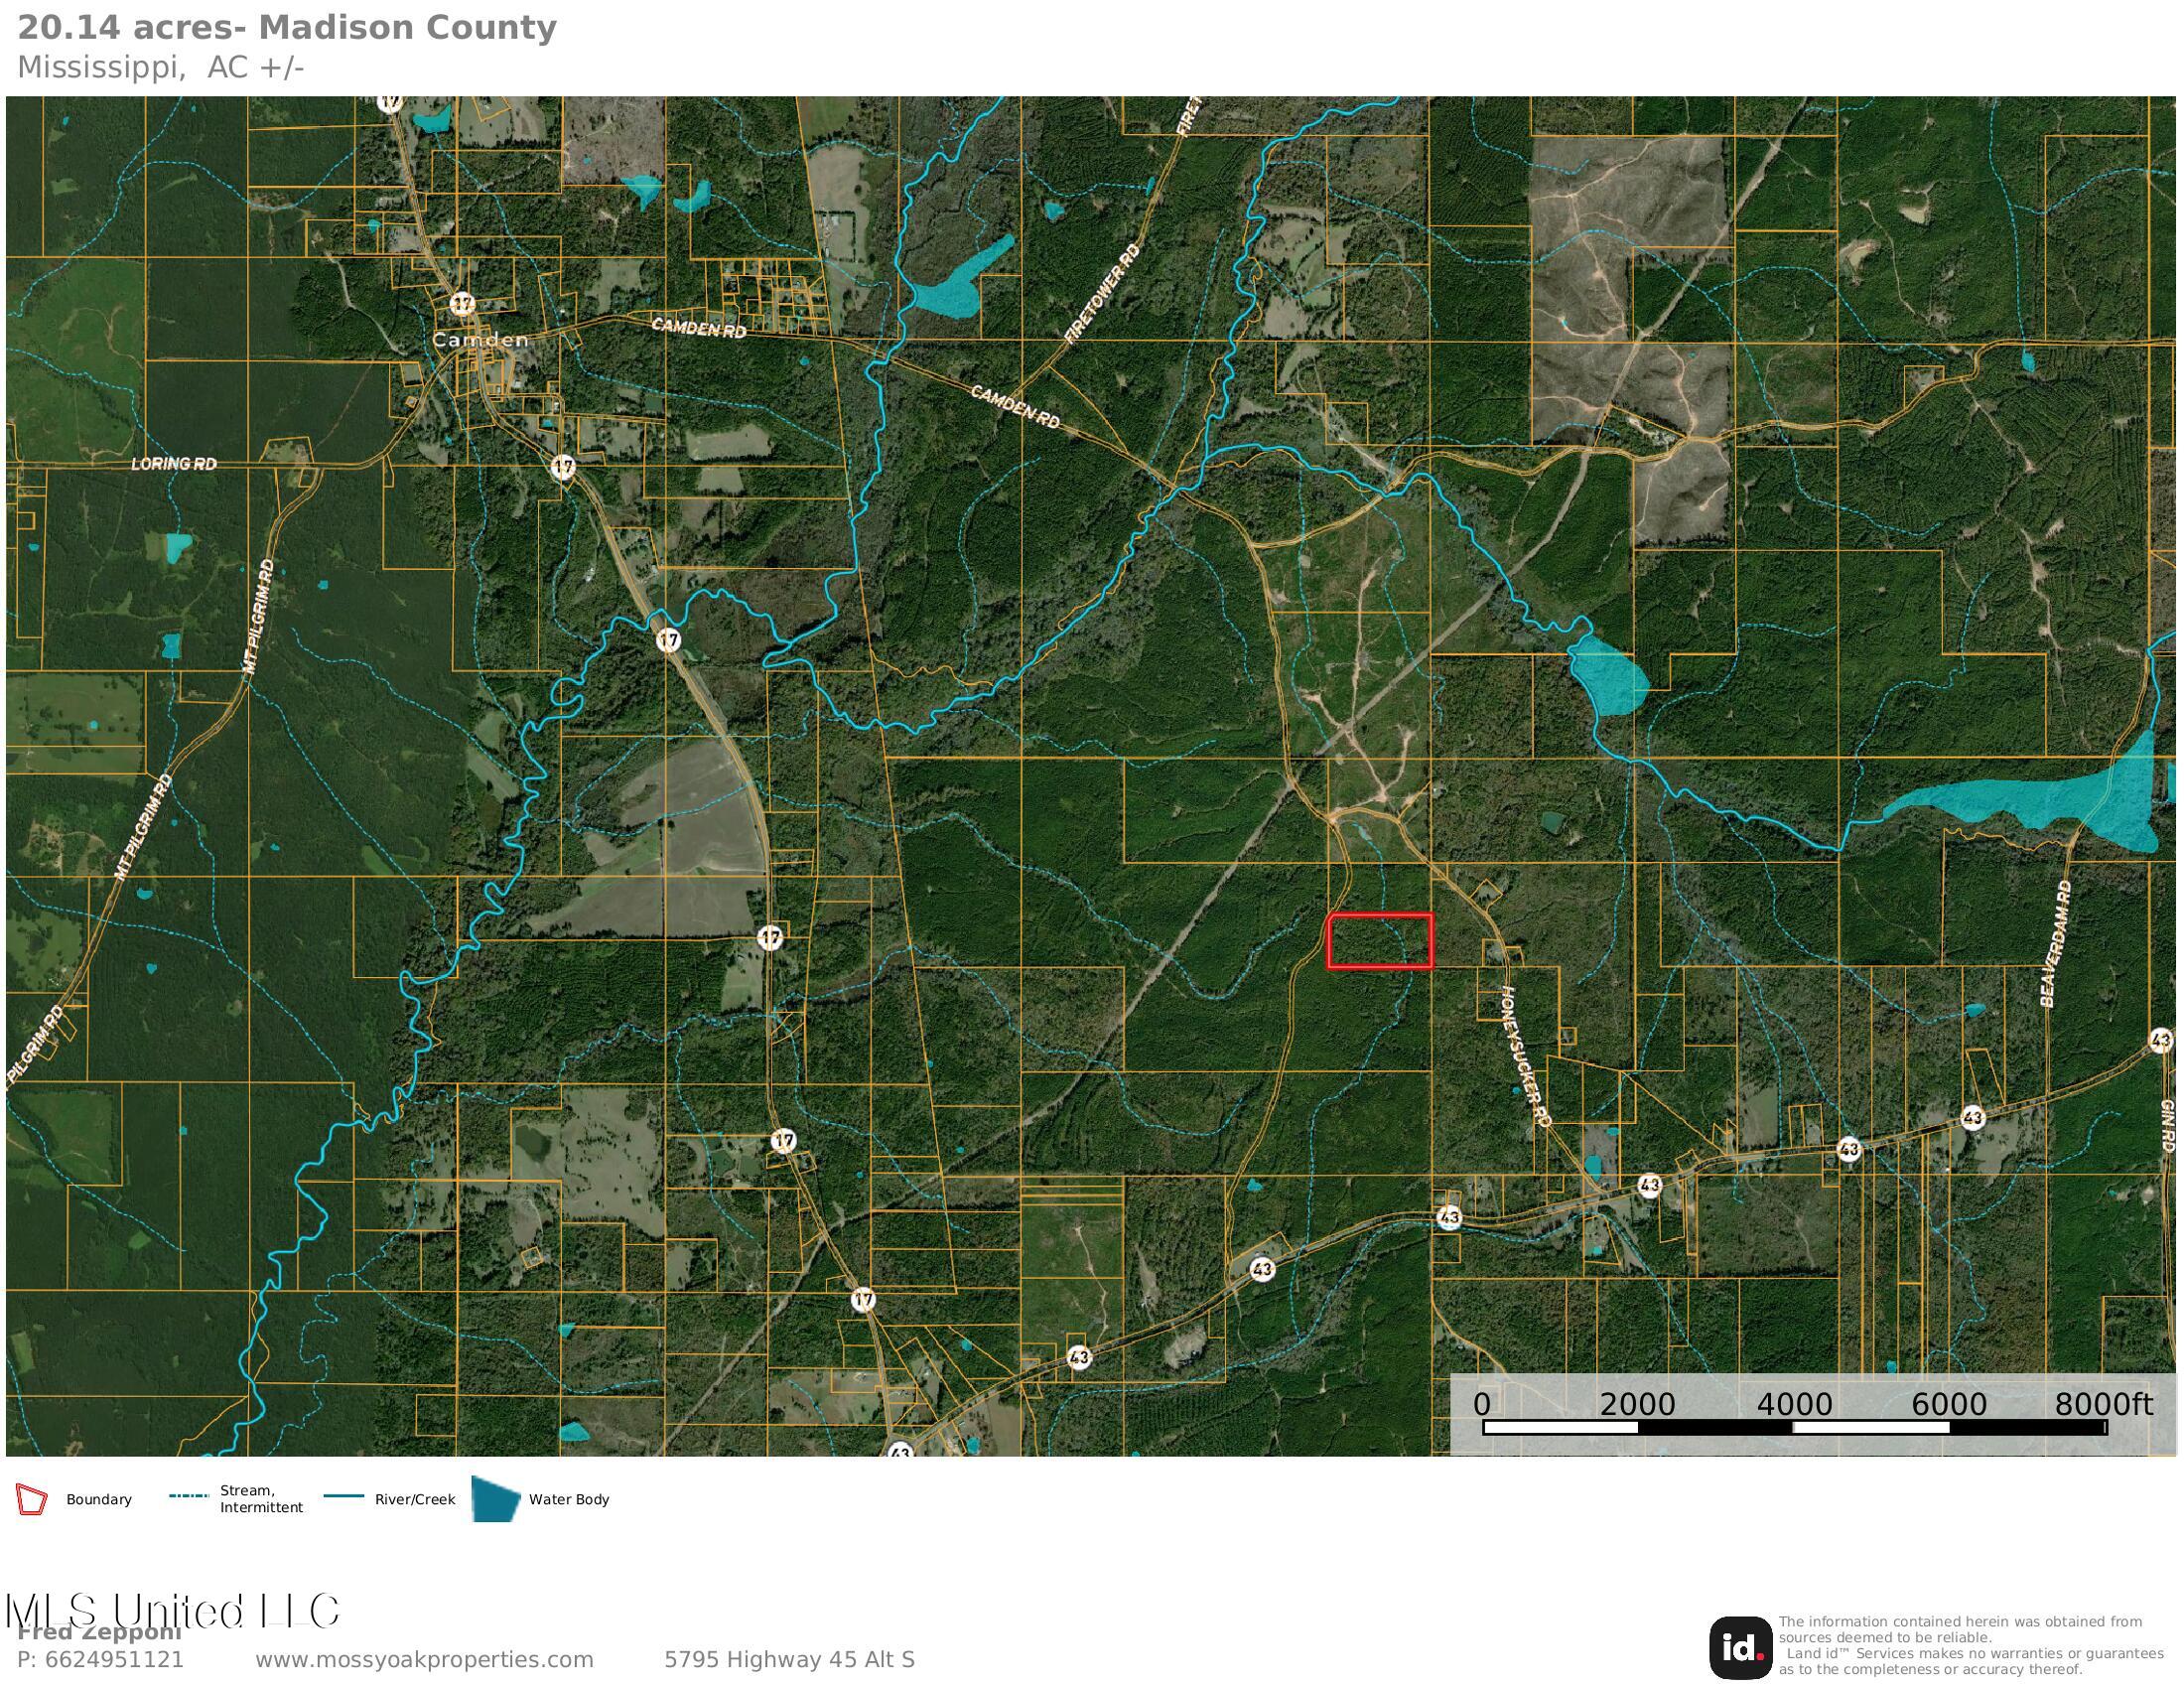Click the 'BEAVERDAM RD' road label

[x=2056, y=944]
